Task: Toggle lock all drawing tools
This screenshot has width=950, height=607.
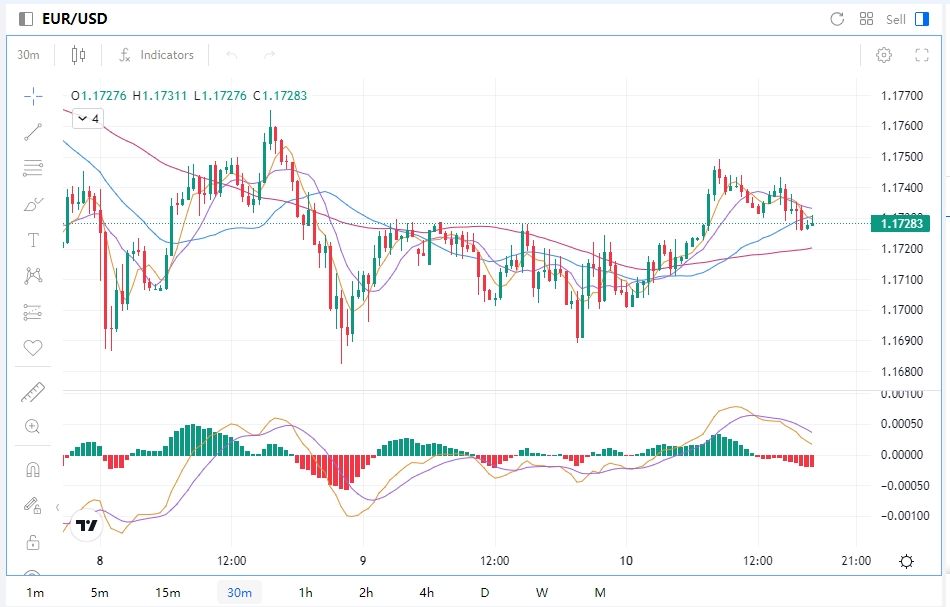Action: tap(33, 542)
